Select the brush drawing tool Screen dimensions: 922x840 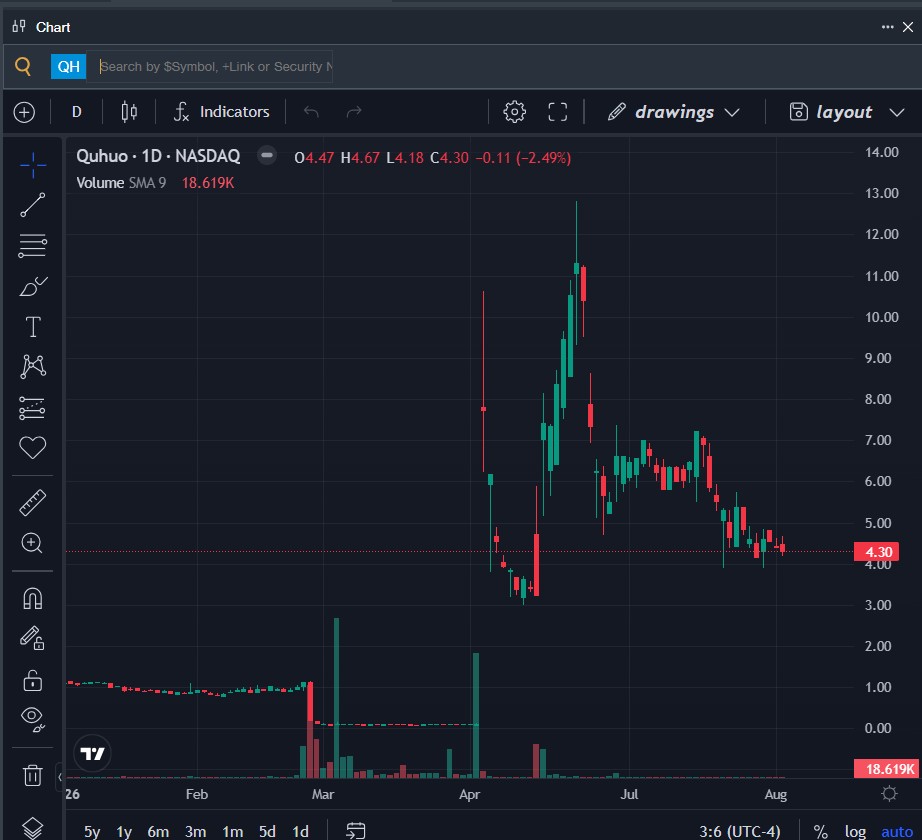[32, 286]
